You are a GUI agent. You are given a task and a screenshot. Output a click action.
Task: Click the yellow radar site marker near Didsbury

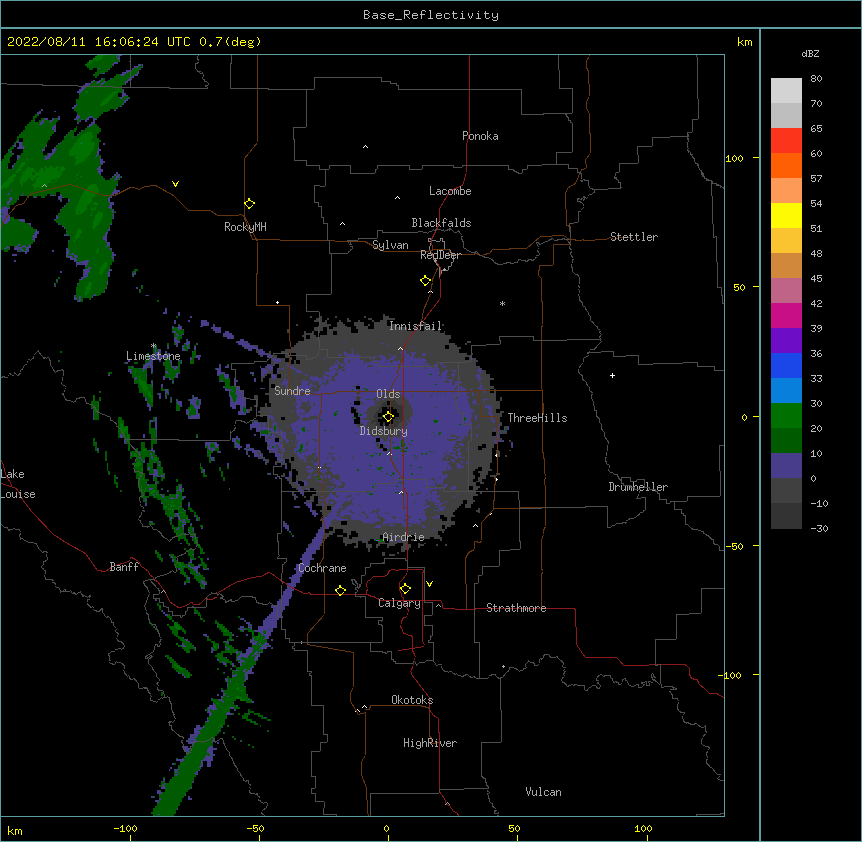388,417
